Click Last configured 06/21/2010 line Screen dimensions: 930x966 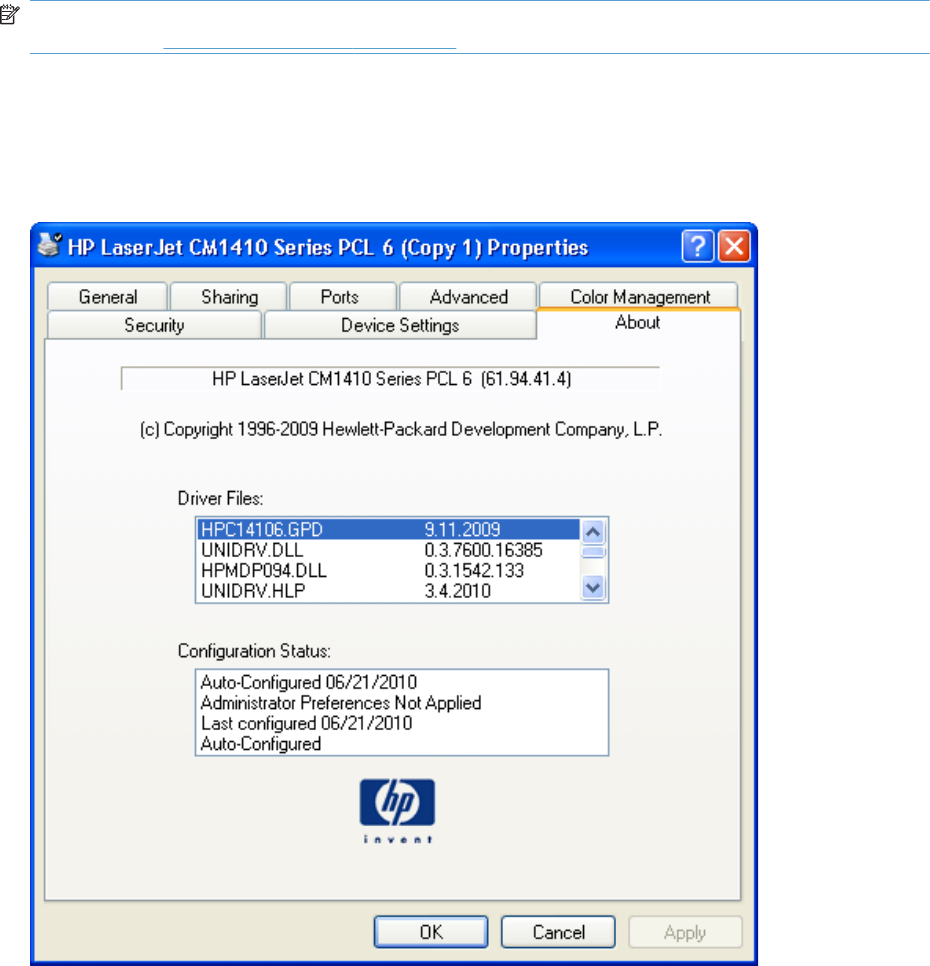[306, 723]
